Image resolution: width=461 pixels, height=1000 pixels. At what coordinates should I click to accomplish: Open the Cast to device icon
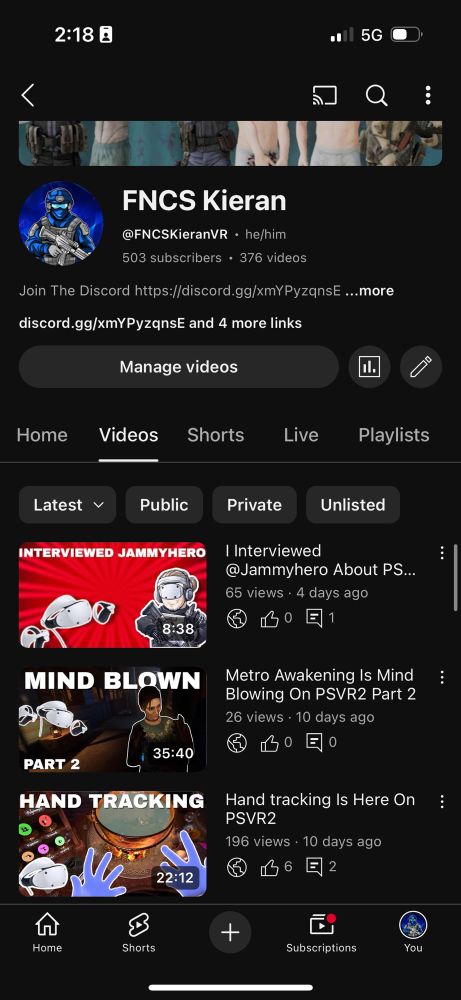click(325, 95)
